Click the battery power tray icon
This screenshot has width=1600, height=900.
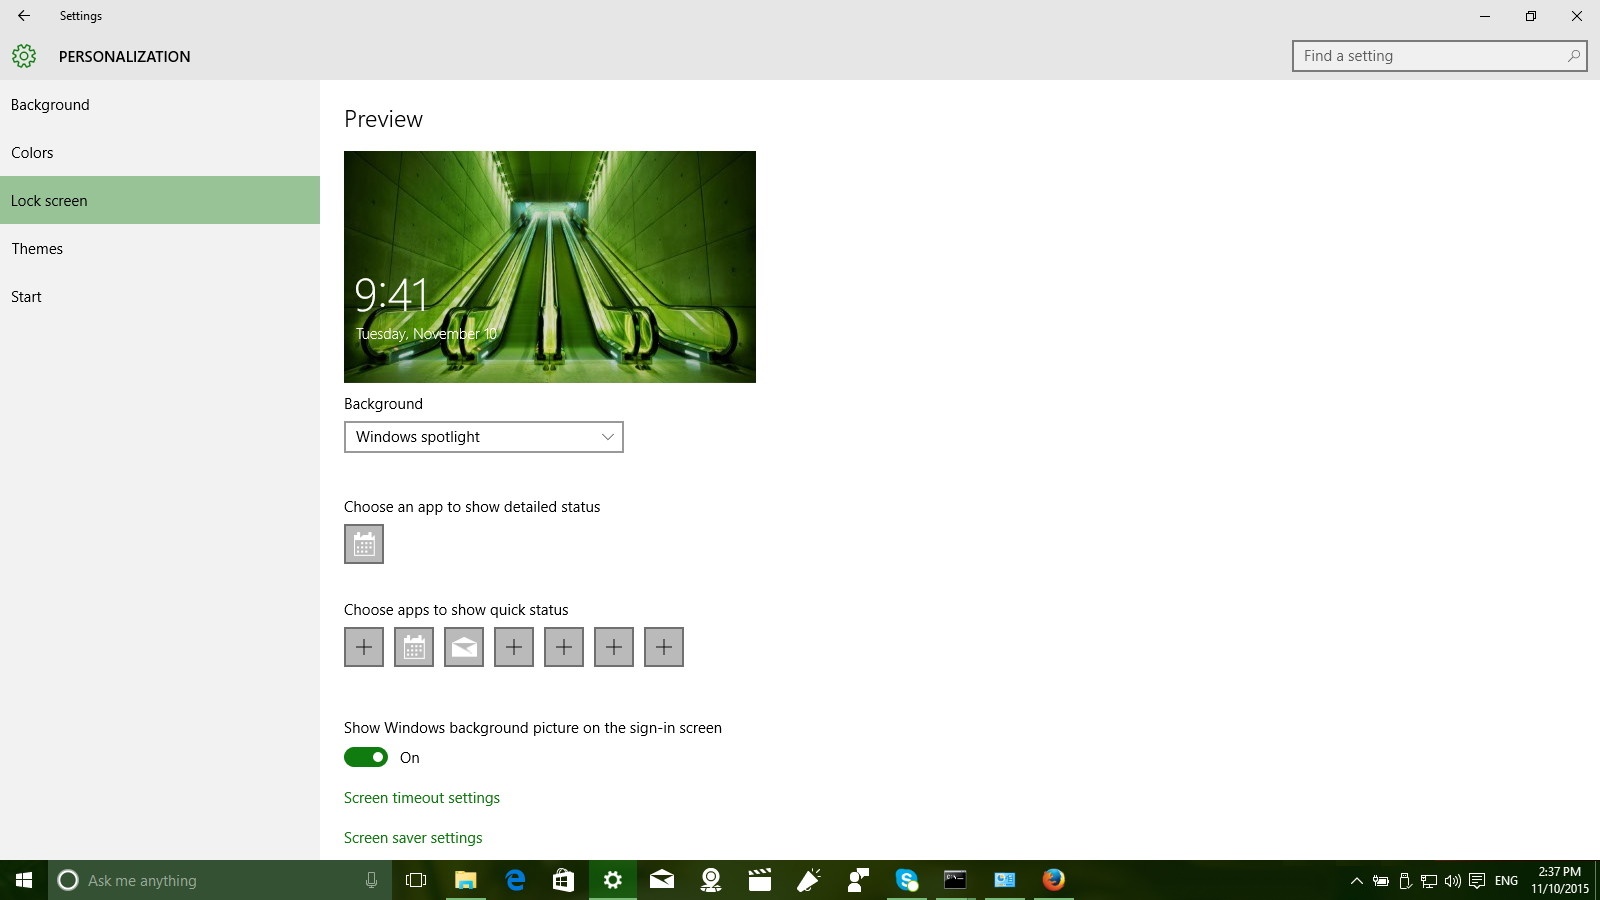[1381, 881]
